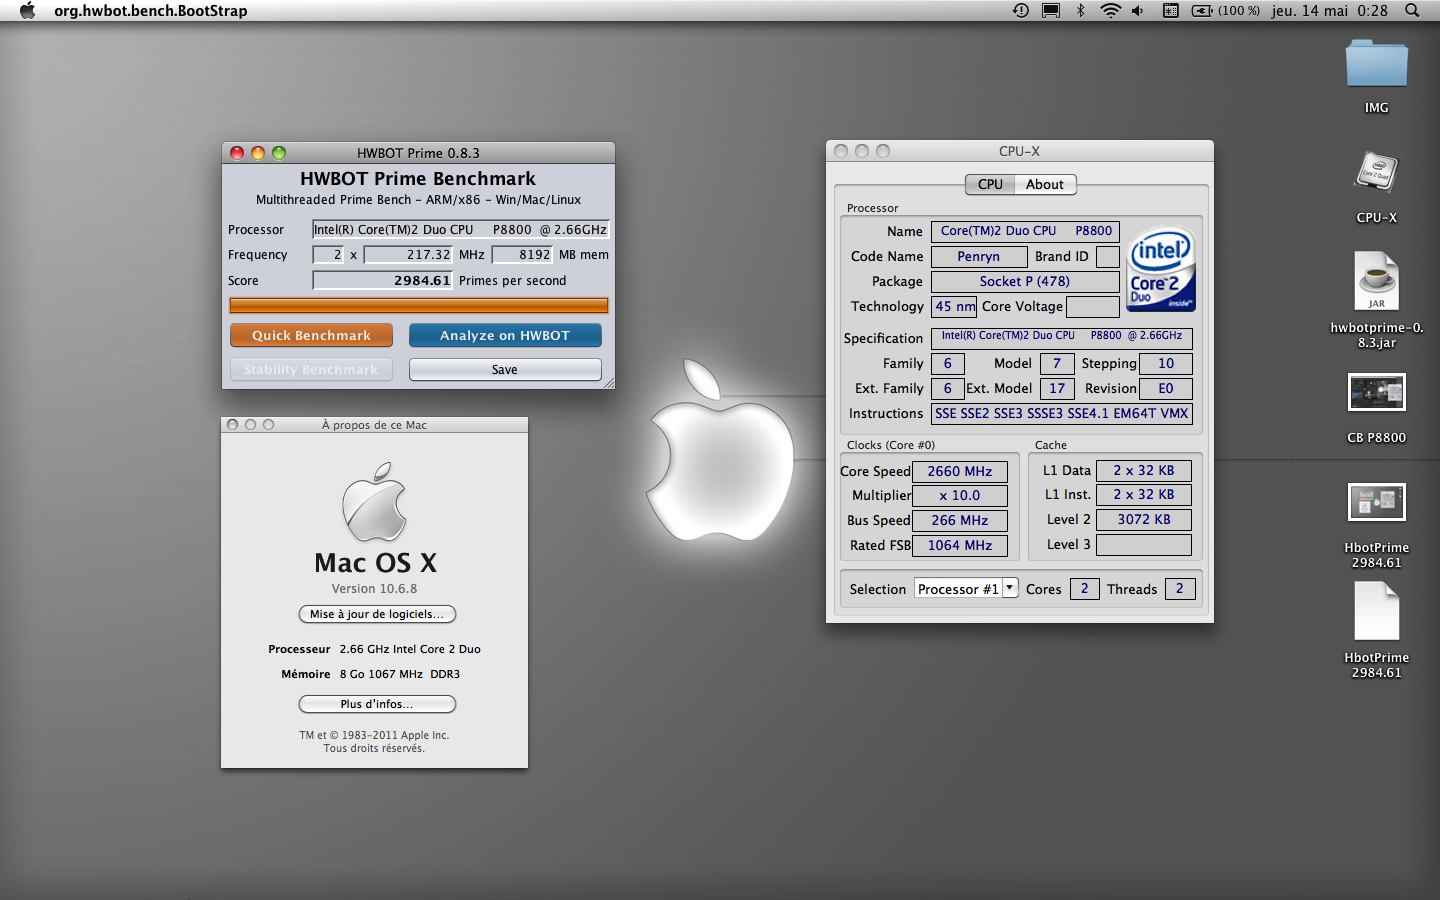The width and height of the screenshot is (1440, 900).
Task: Open the Bluetooth status icon
Action: coord(1080,10)
